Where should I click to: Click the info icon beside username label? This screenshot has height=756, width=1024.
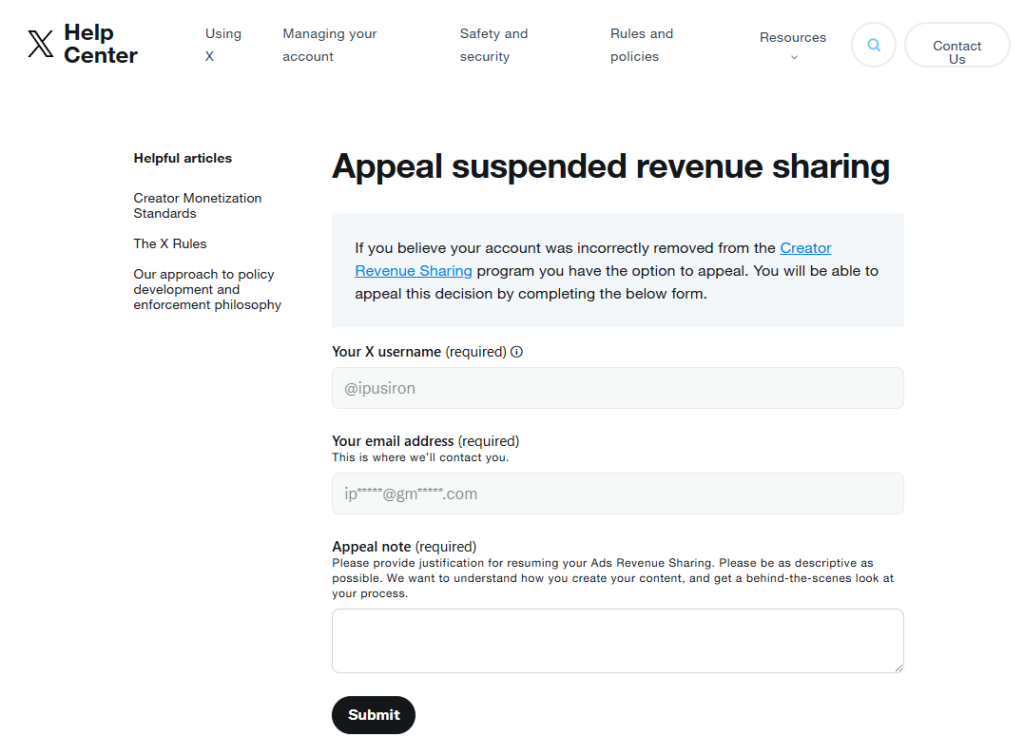[x=517, y=352]
